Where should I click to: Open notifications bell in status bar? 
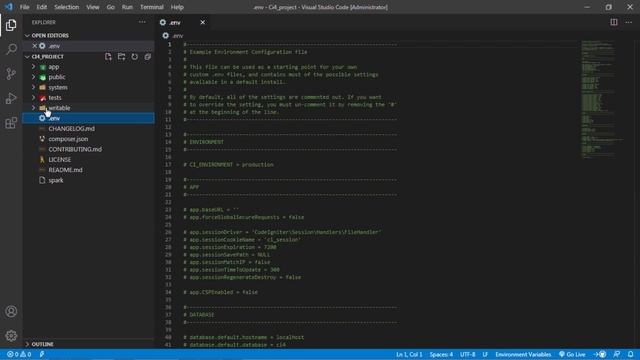(x=630, y=354)
